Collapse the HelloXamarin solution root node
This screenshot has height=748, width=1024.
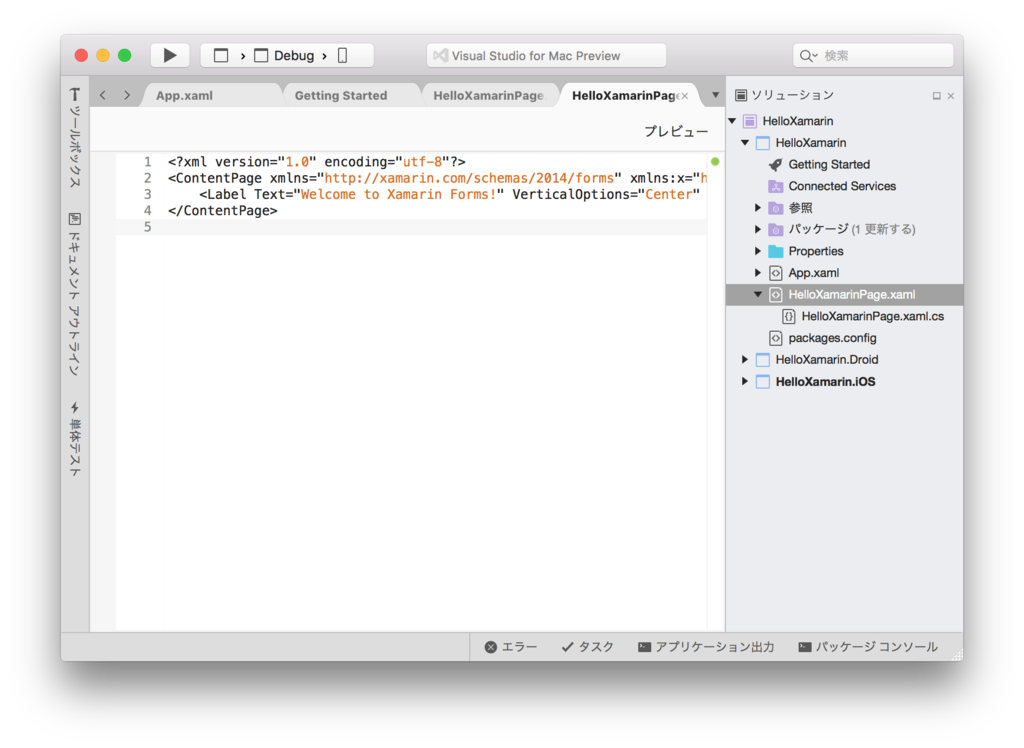733,121
